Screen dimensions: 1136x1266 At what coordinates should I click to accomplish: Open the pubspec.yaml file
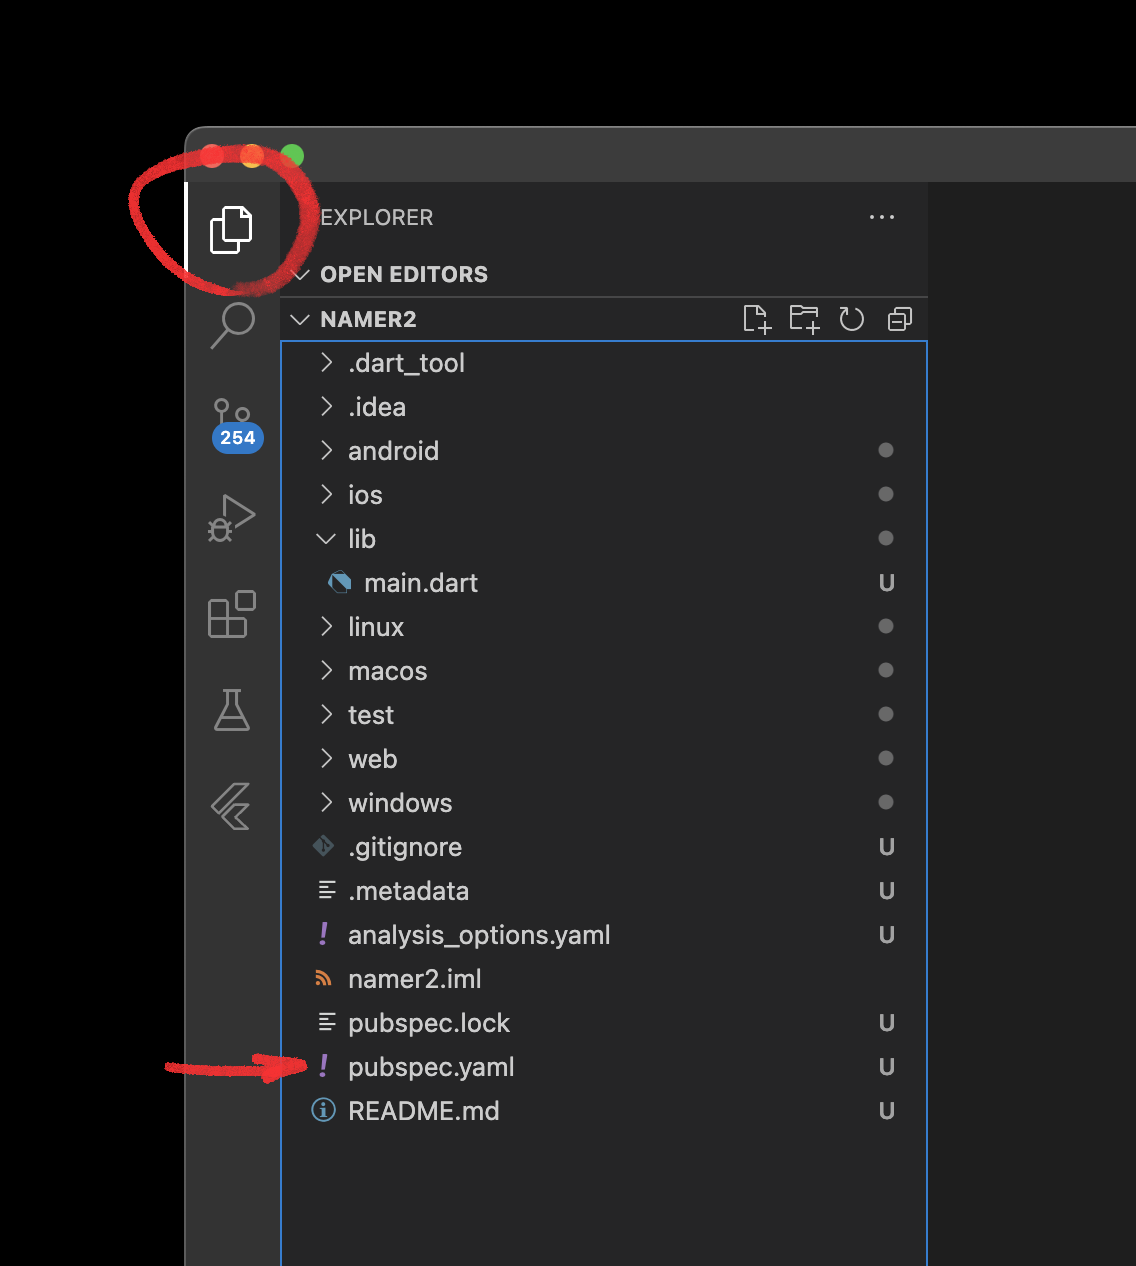(430, 1067)
